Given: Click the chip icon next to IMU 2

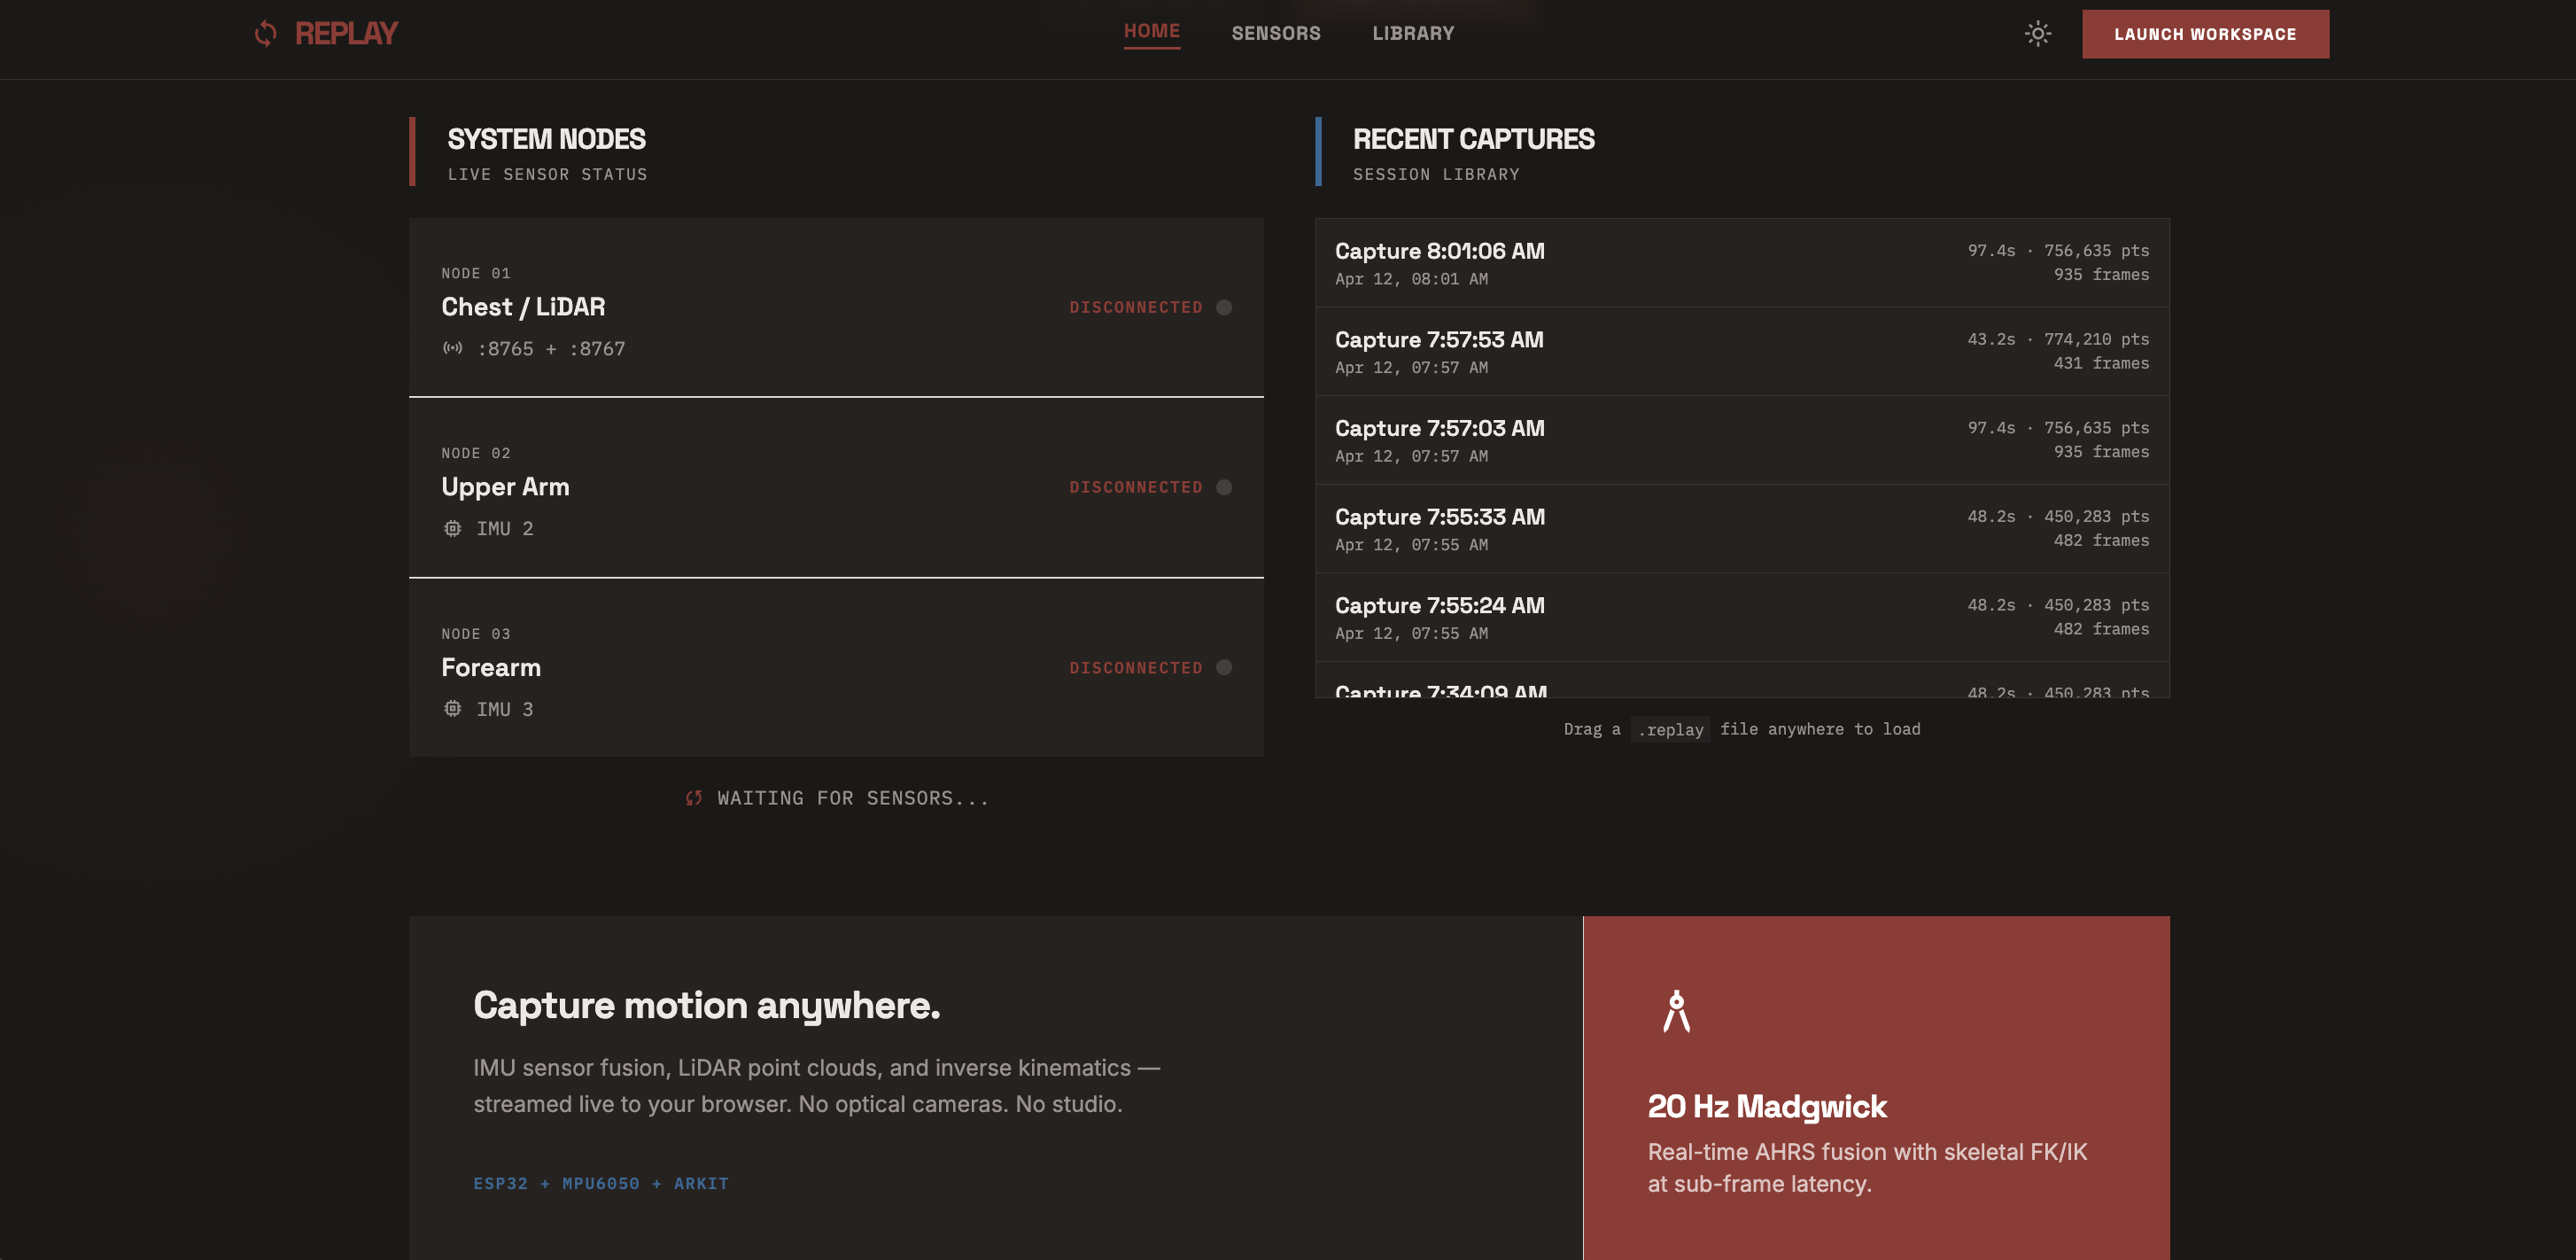Looking at the screenshot, I should [453, 528].
